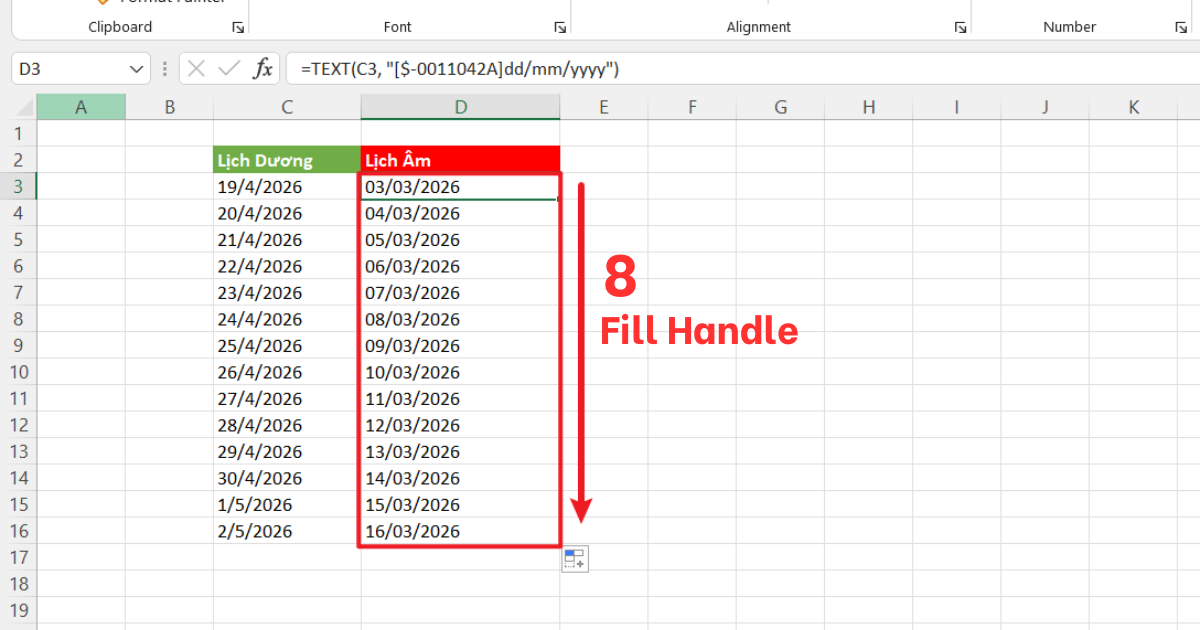Select cell containing 25/4/2026

(x=287, y=345)
